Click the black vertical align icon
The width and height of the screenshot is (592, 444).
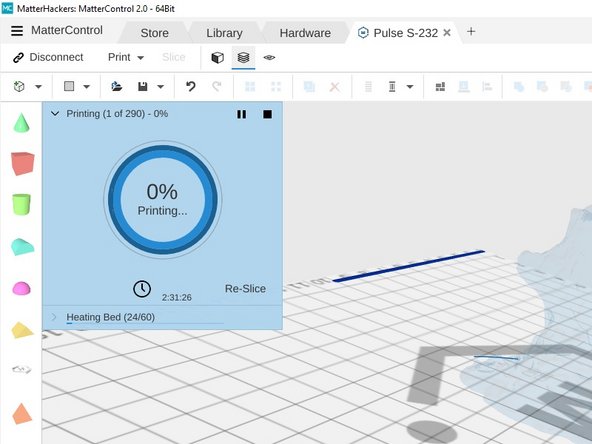point(392,87)
